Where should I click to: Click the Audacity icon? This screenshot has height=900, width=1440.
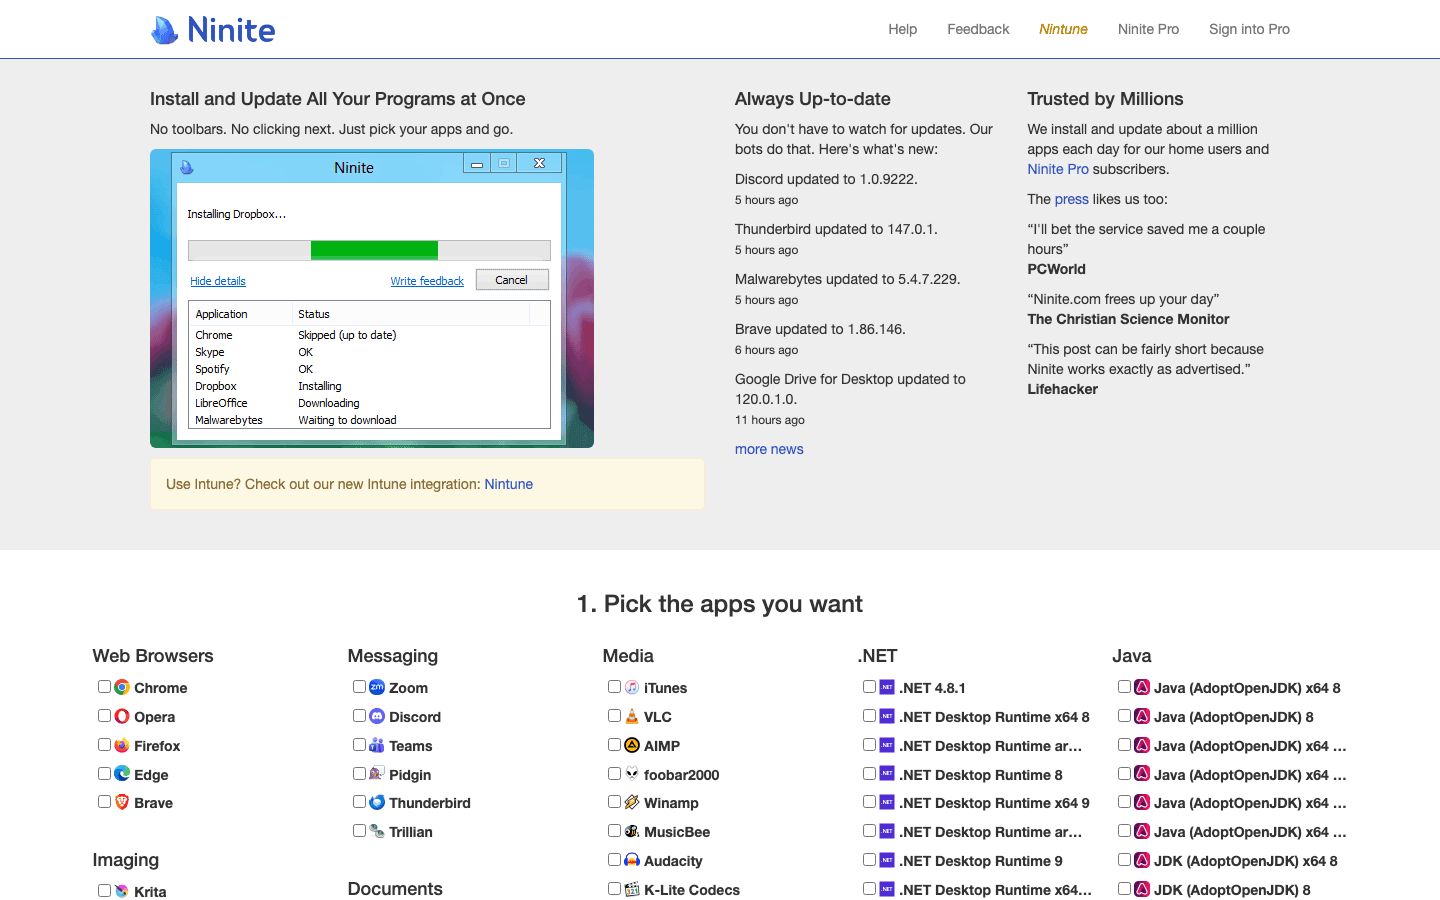632,860
